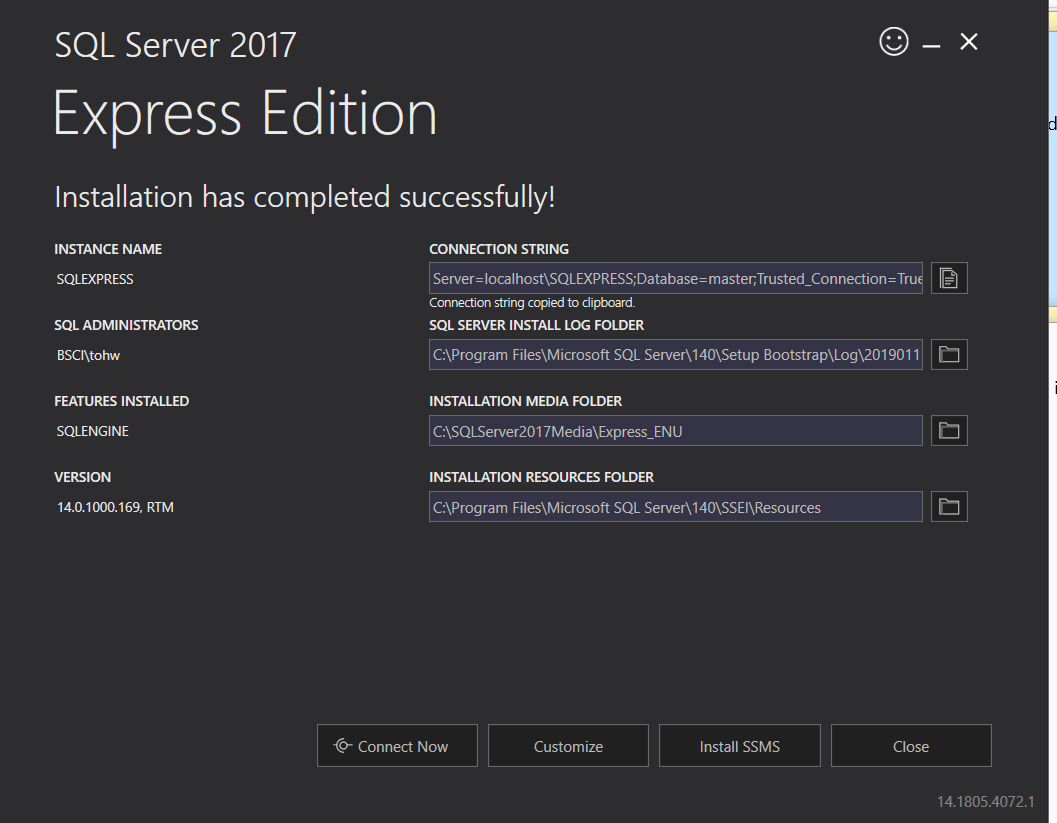Open the SQL Server install log folder
1057x823 pixels.
[x=949, y=355]
